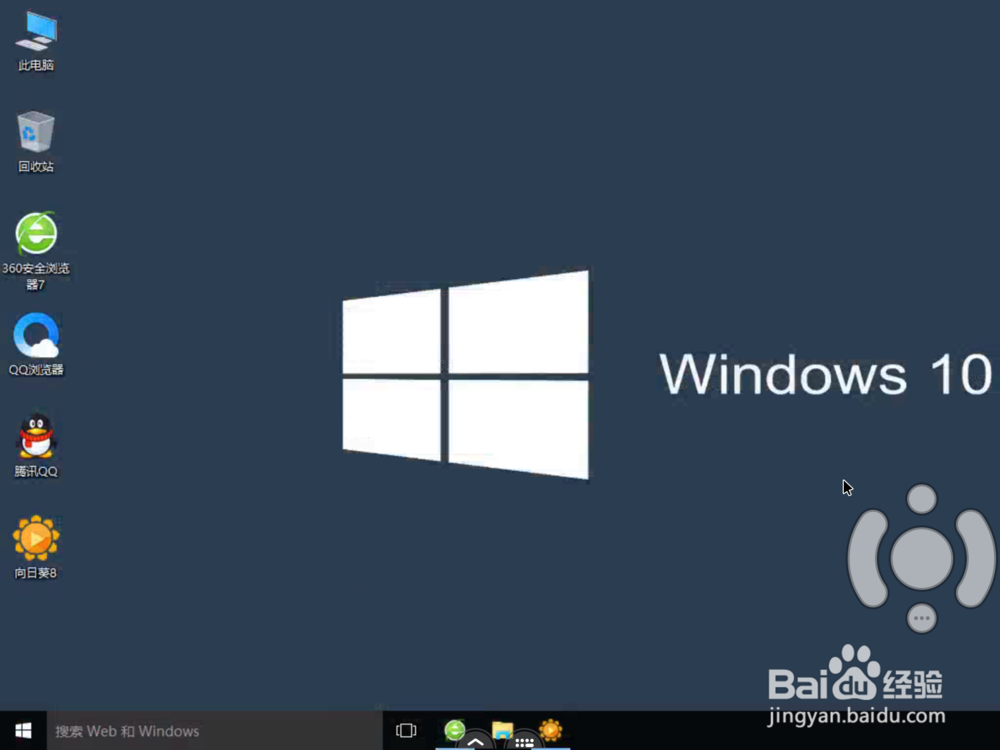
Task: Open the 此电脑 desktop icon
Action: pos(36,41)
